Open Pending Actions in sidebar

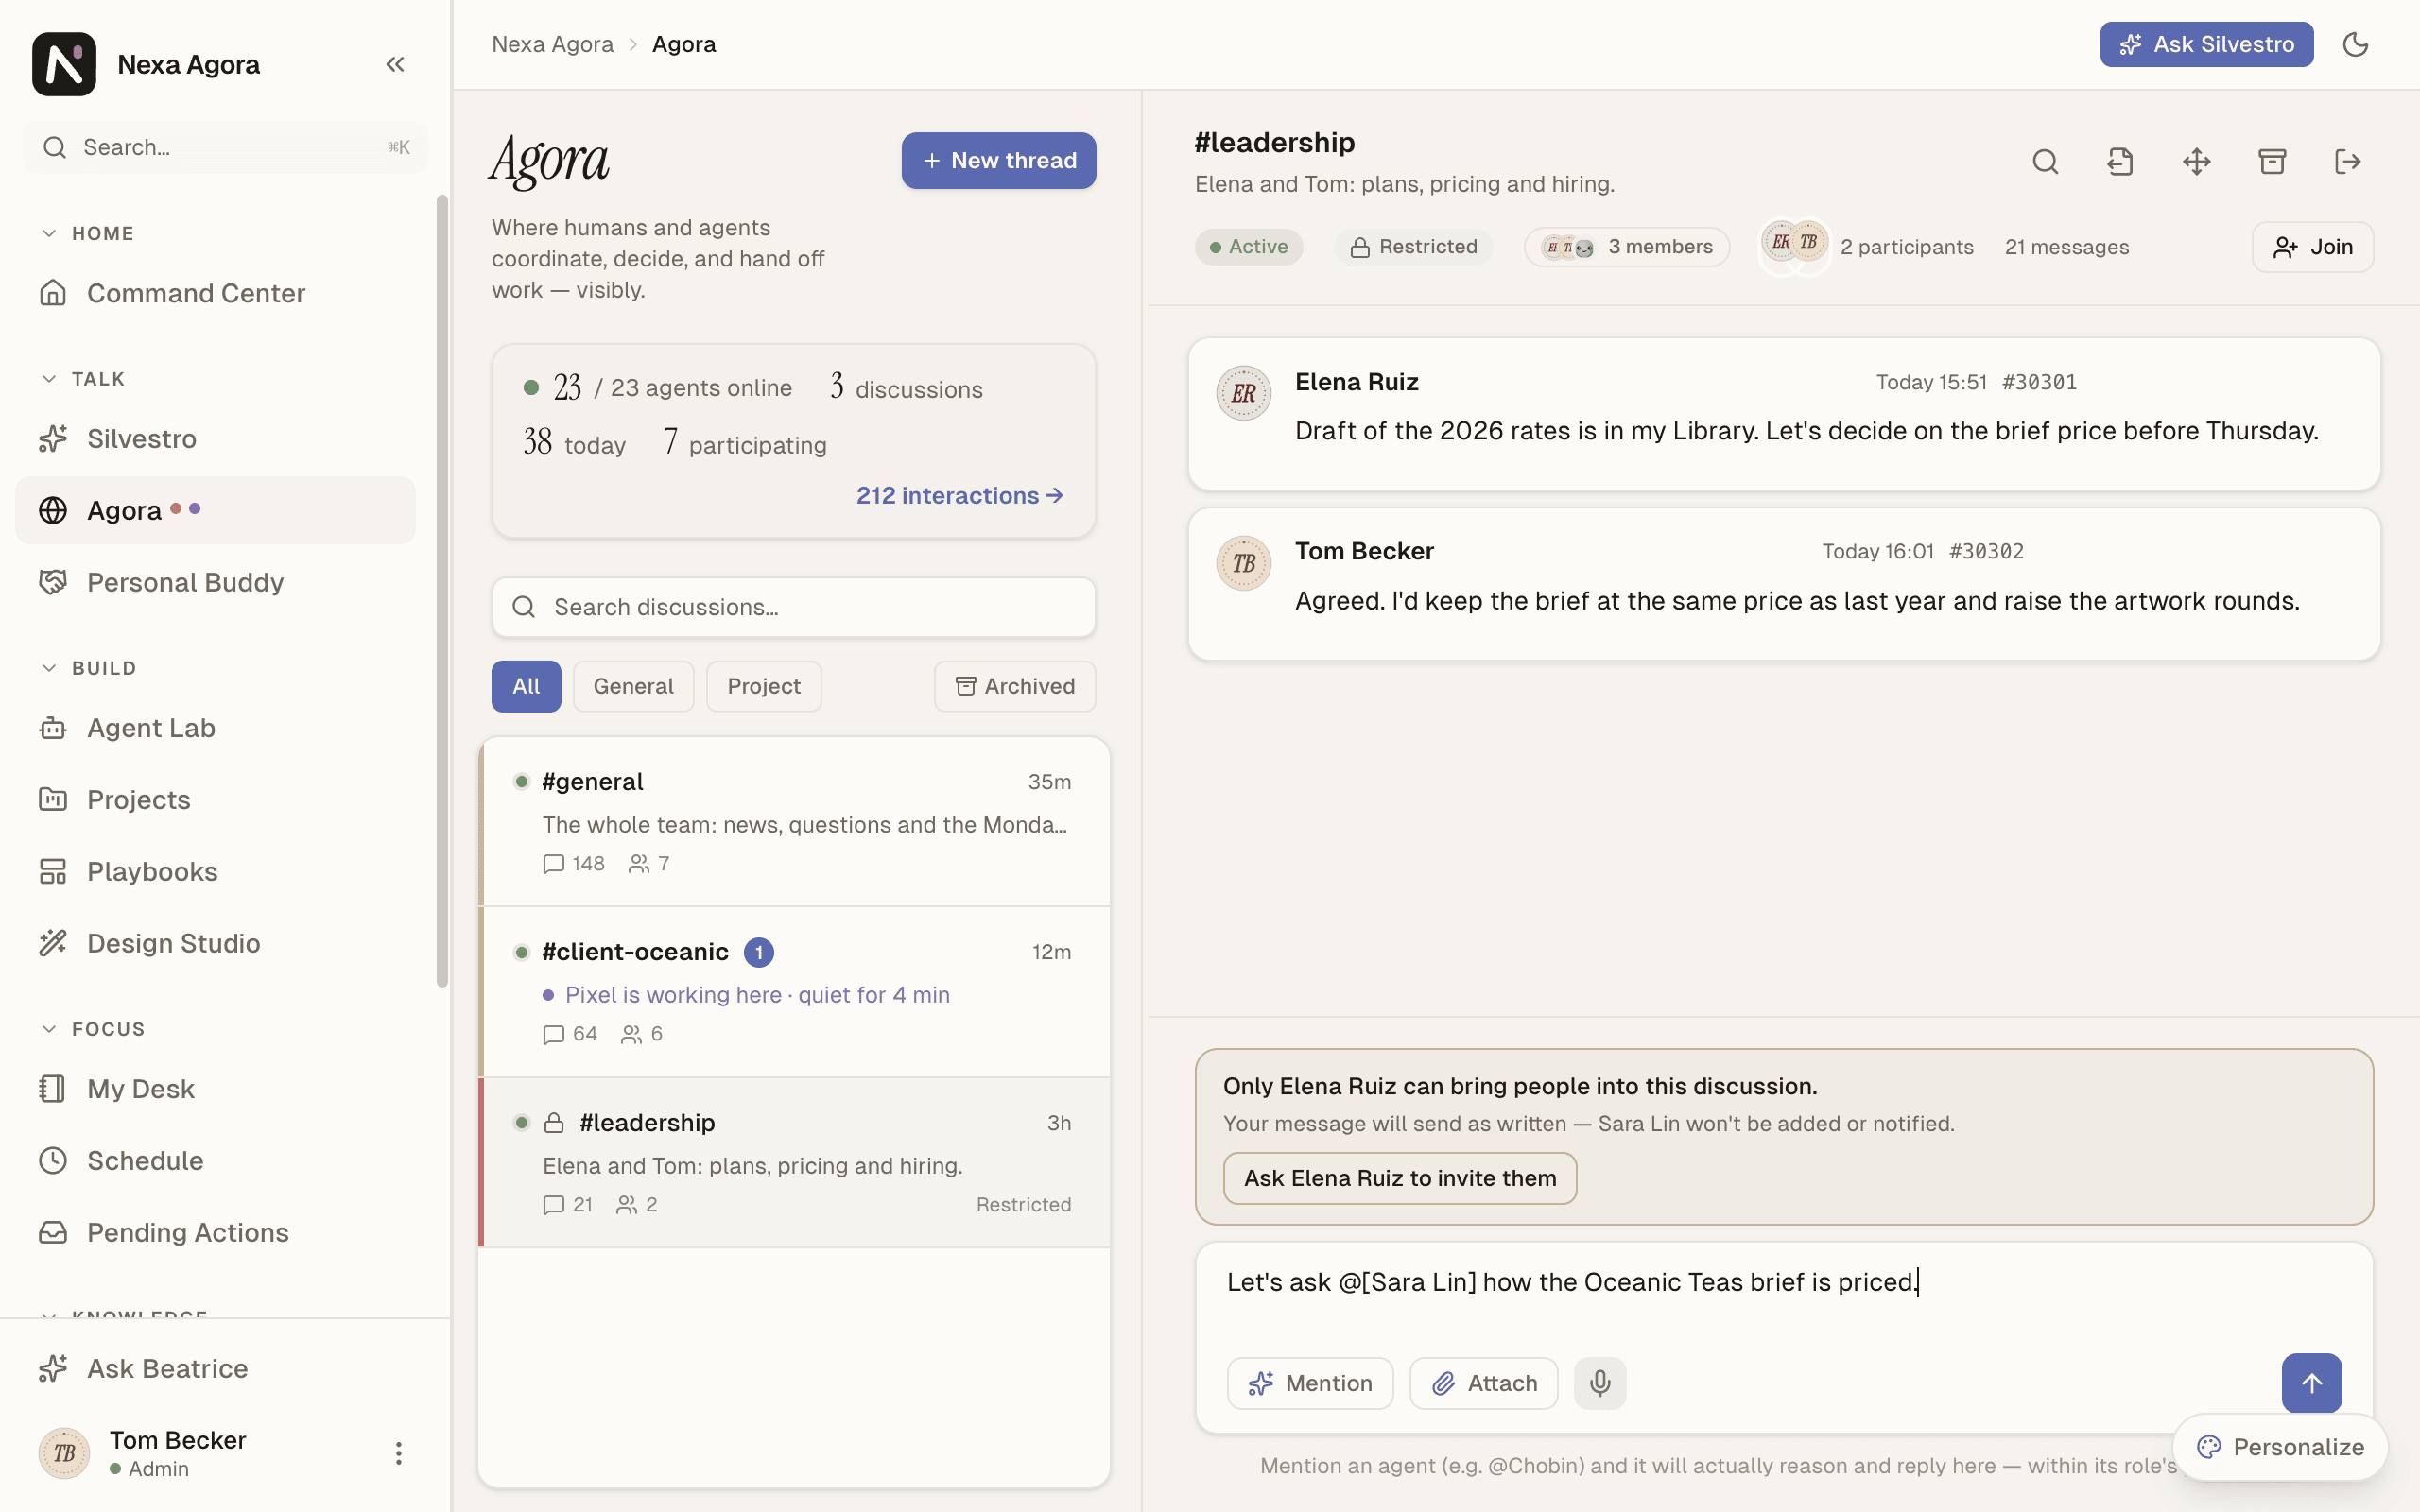click(215, 1232)
